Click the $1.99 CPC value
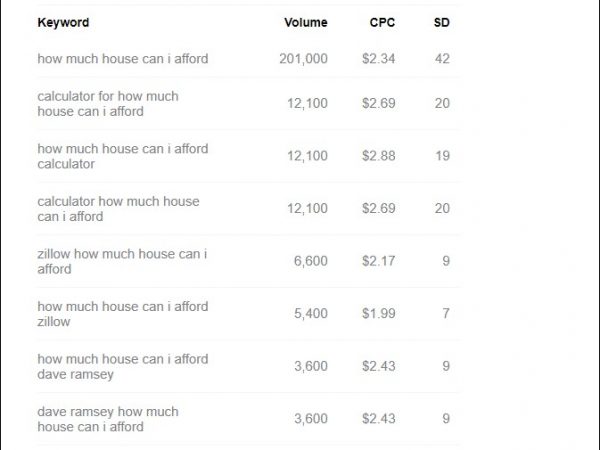600x450 pixels. [379, 314]
